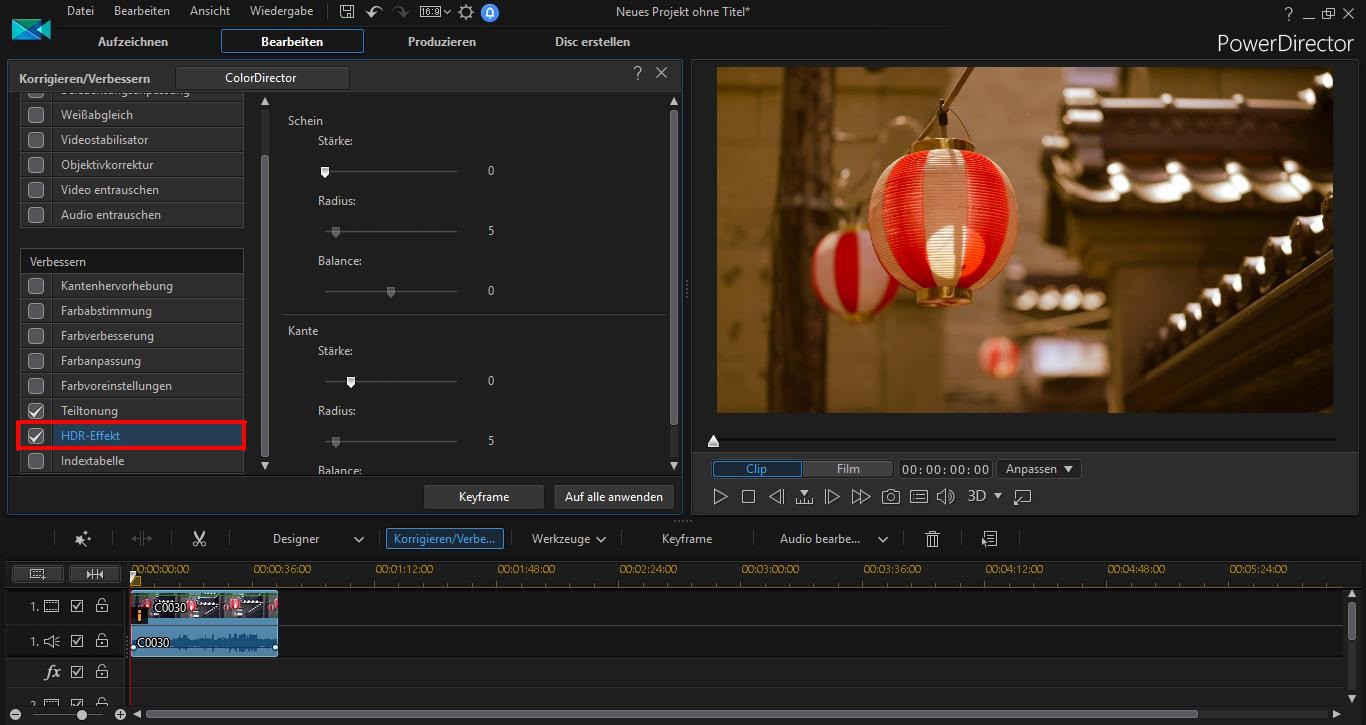Stop the preview playback
Screen dimensions: 1366x725
point(748,496)
